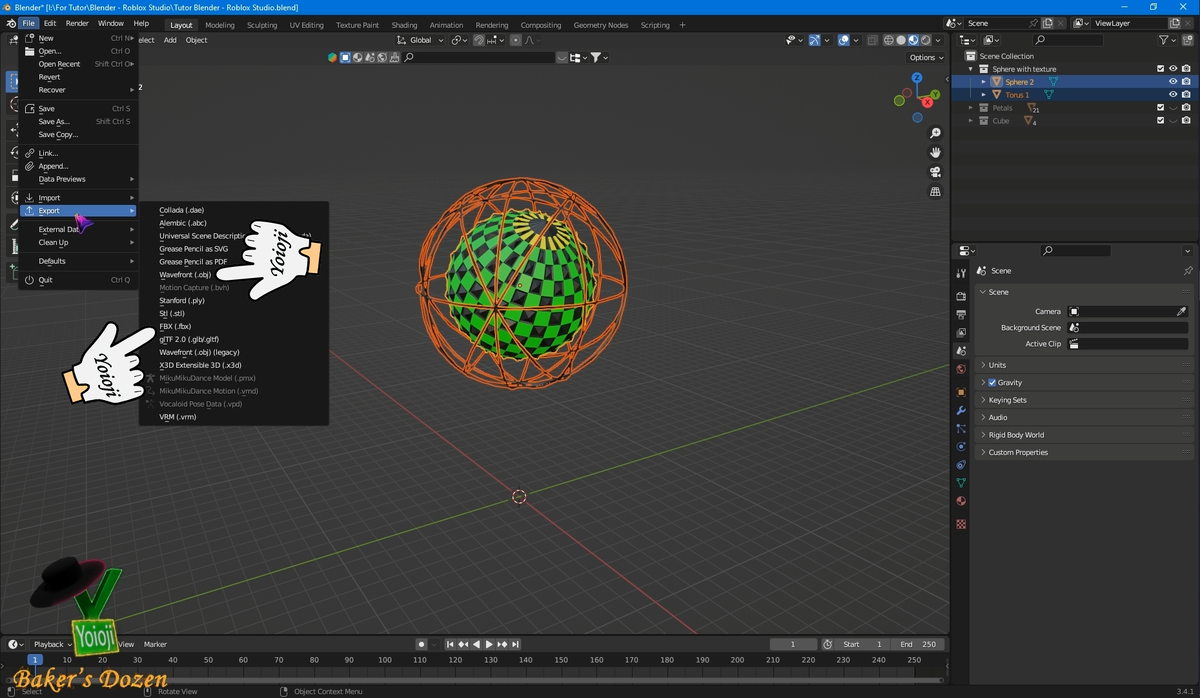Open the World properties tab icon
1200x698 pixels.
click(961, 369)
